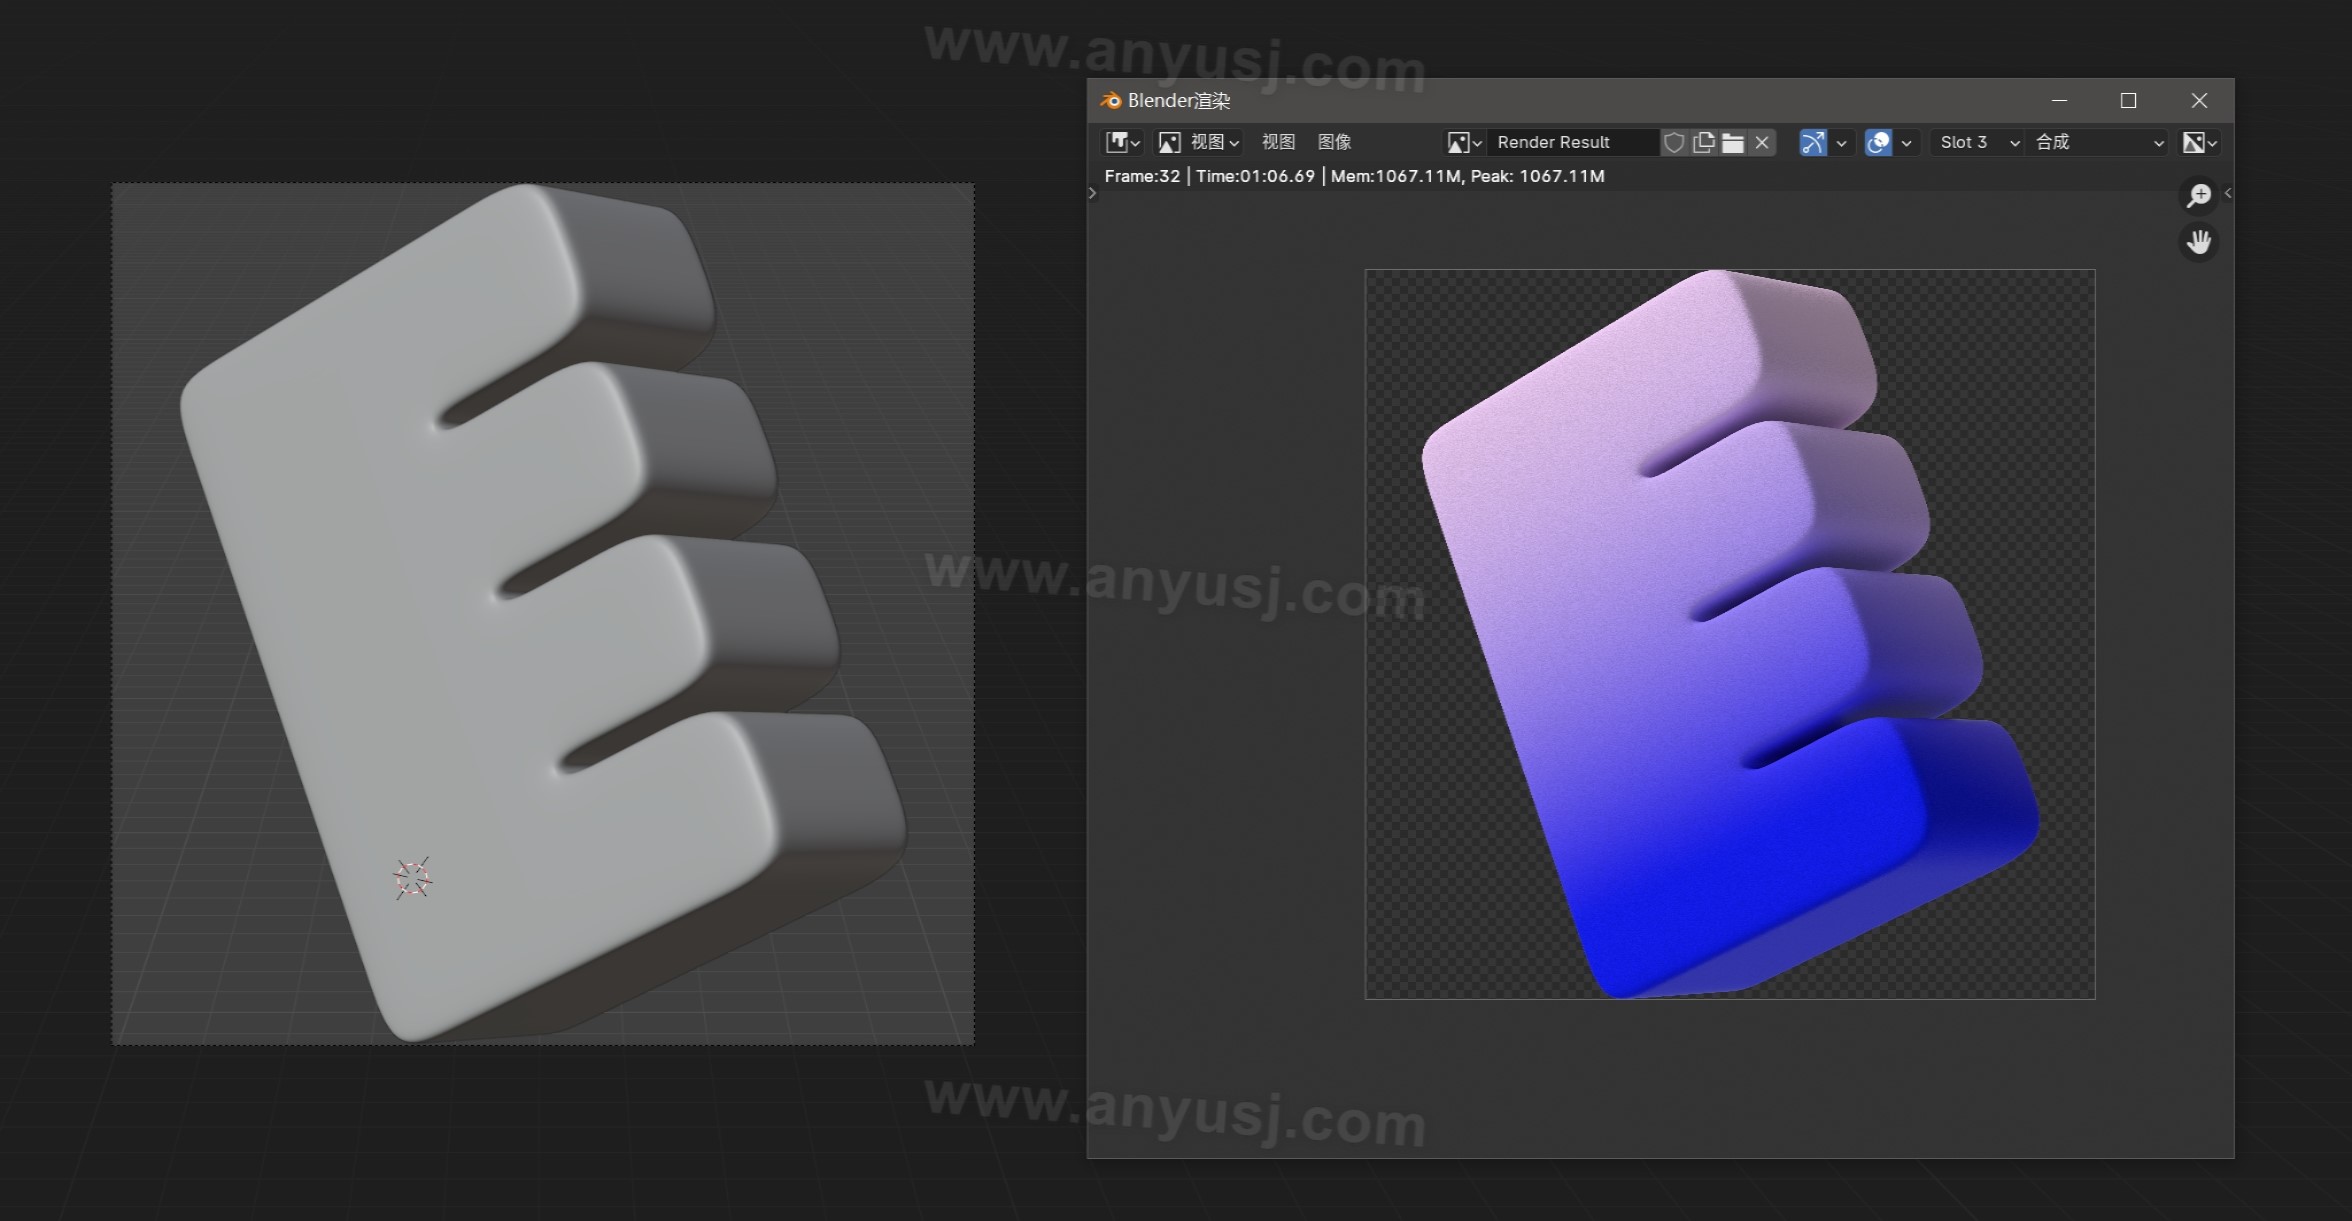Click the Render Result name field
Screen dimensions: 2352x1221
[x=1572, y=143]
